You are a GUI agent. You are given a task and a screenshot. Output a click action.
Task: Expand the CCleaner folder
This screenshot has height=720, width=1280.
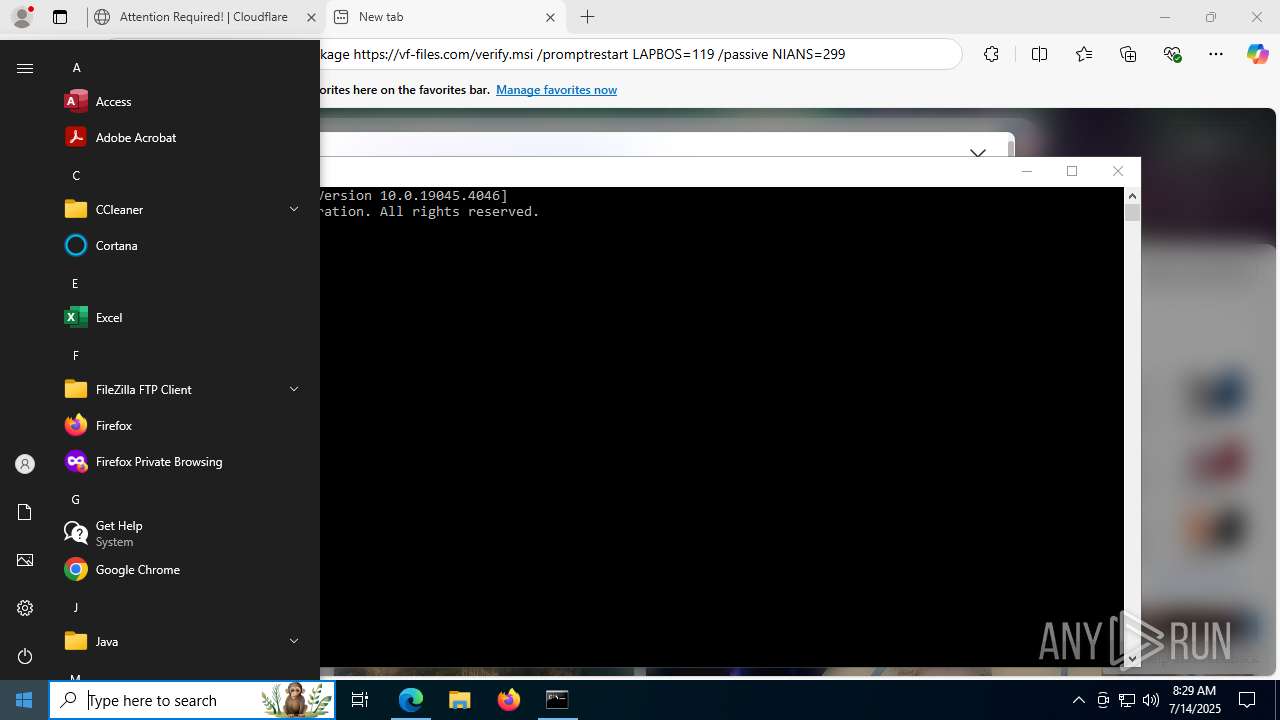294,209
